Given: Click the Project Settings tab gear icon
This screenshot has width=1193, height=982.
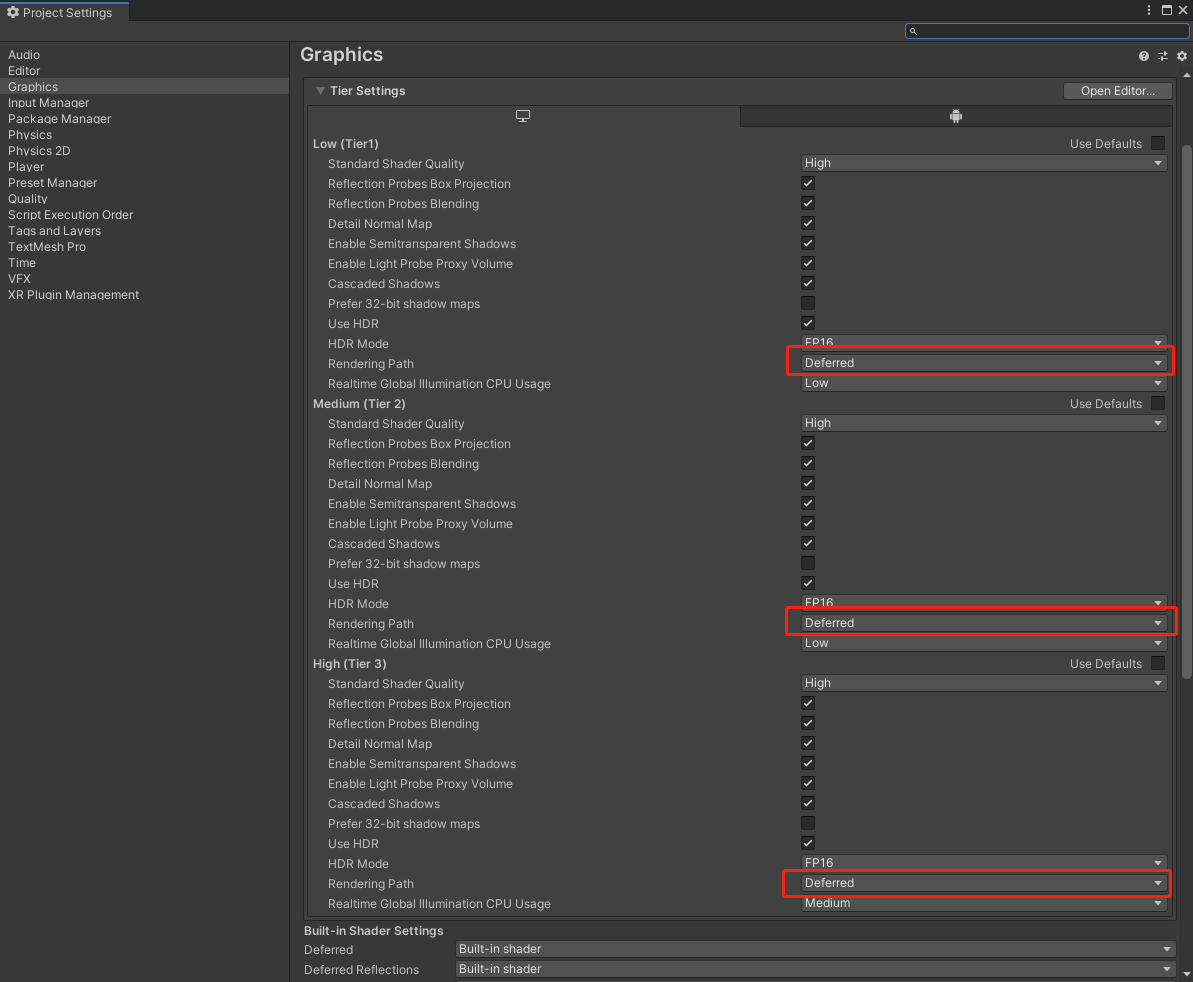Looking at the screenshot, I should coord(13,12).
